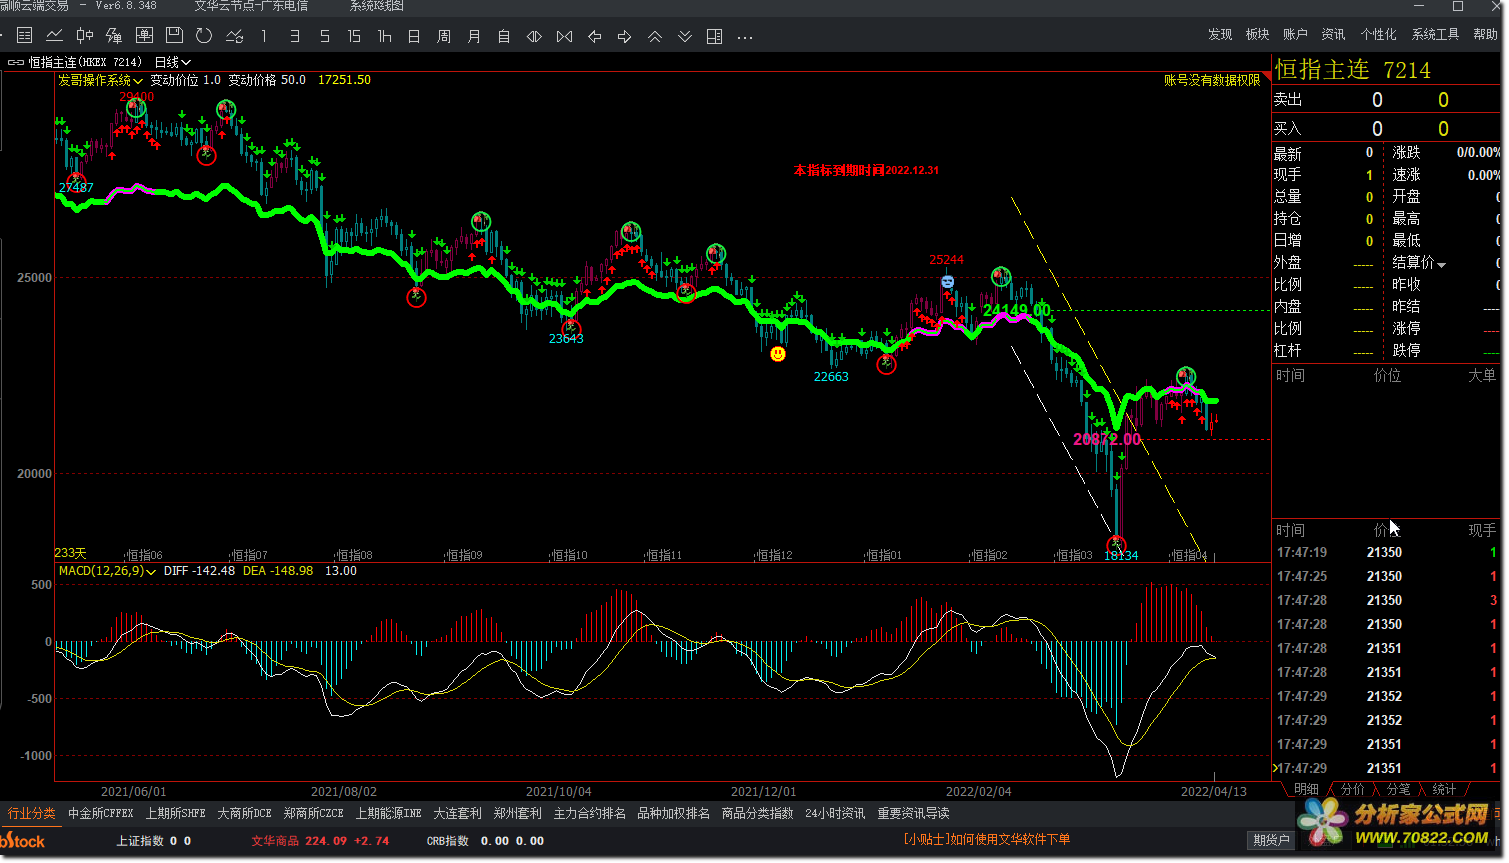Screen dimensions: 1509x863
Task: Select the monthly (月) period button
Action: click(x=474, y=36)
